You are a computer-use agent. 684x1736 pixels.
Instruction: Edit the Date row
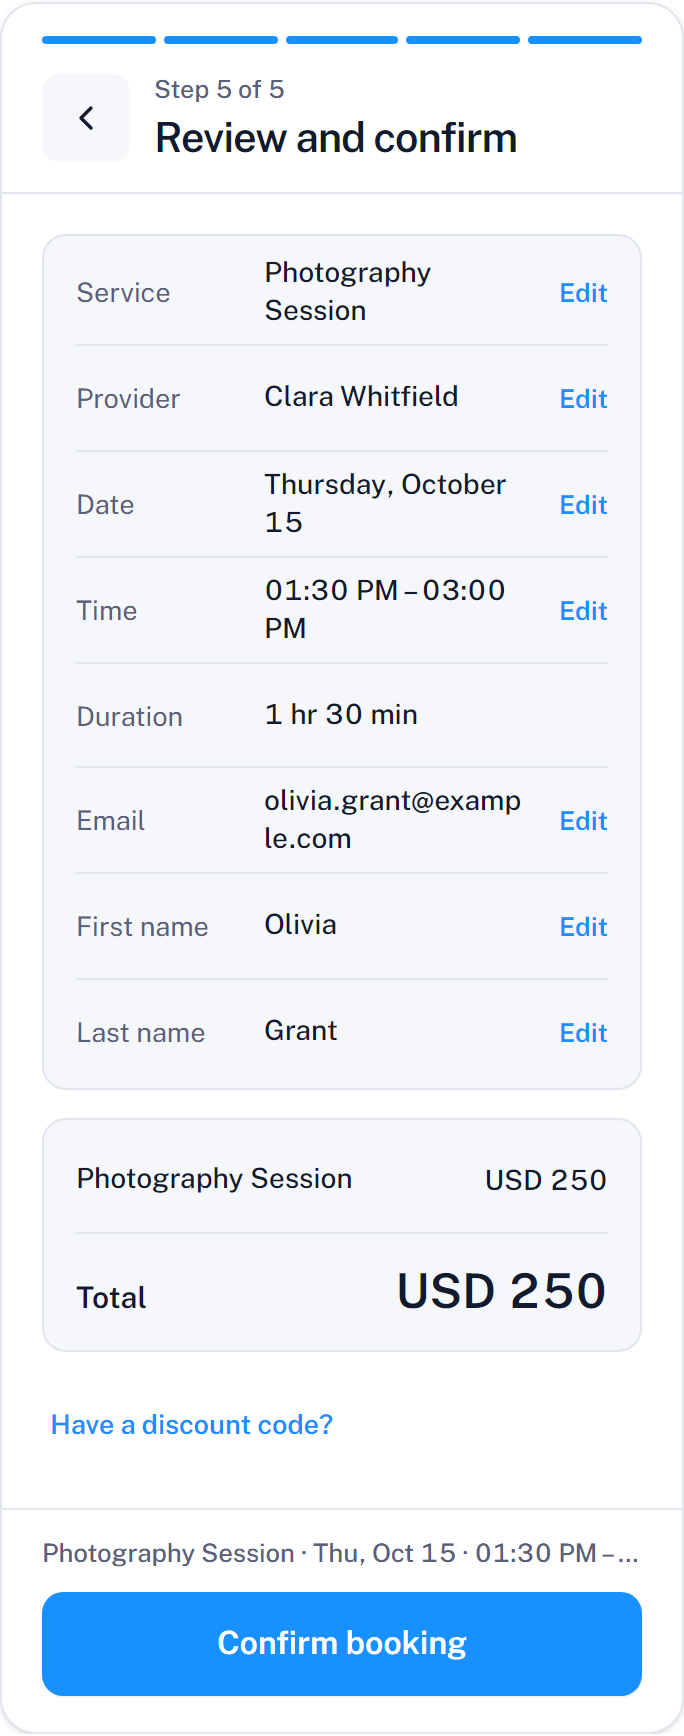coord(583,505)
